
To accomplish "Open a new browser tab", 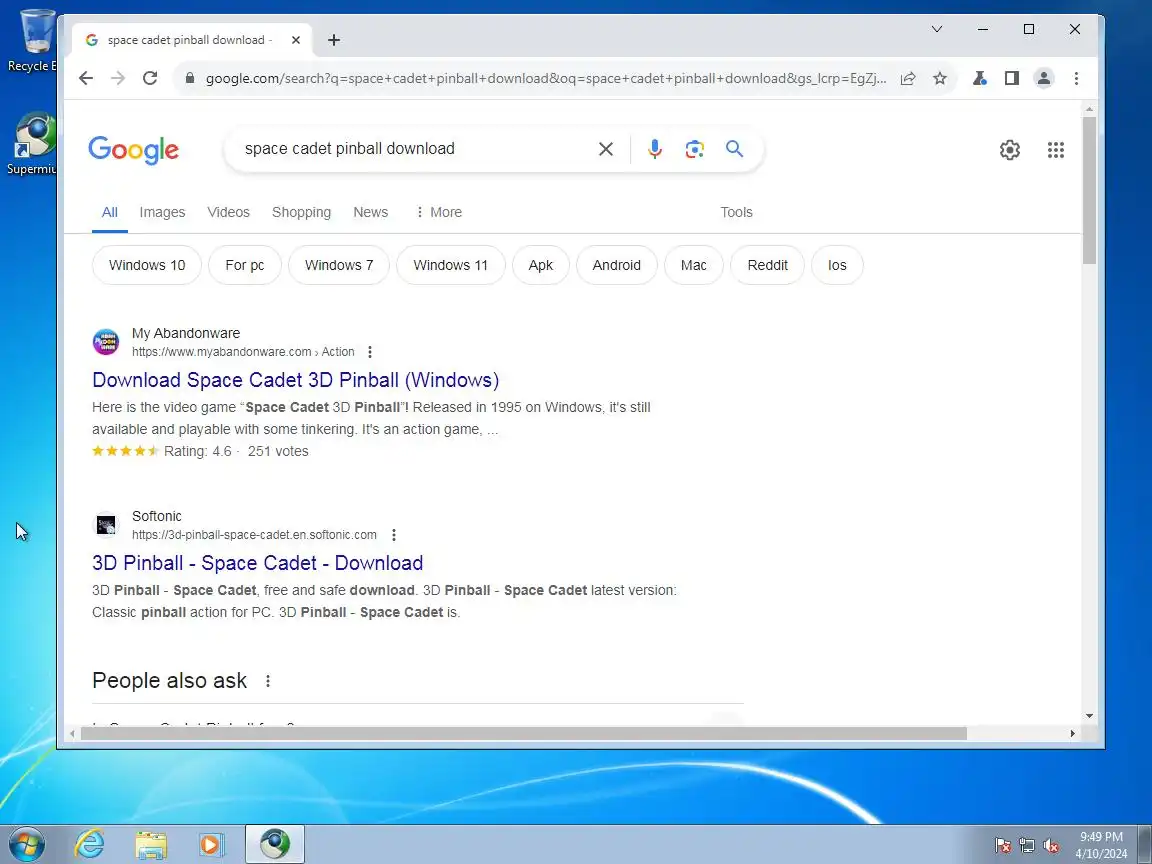I will 334,40.
